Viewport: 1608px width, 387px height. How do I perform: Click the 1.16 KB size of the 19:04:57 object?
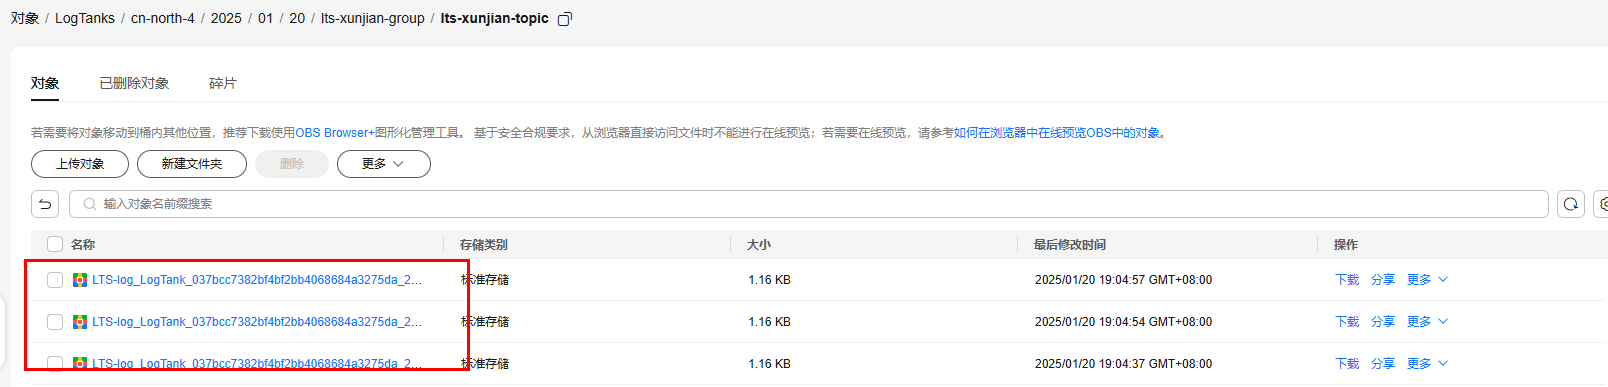[x=769, y=280]
